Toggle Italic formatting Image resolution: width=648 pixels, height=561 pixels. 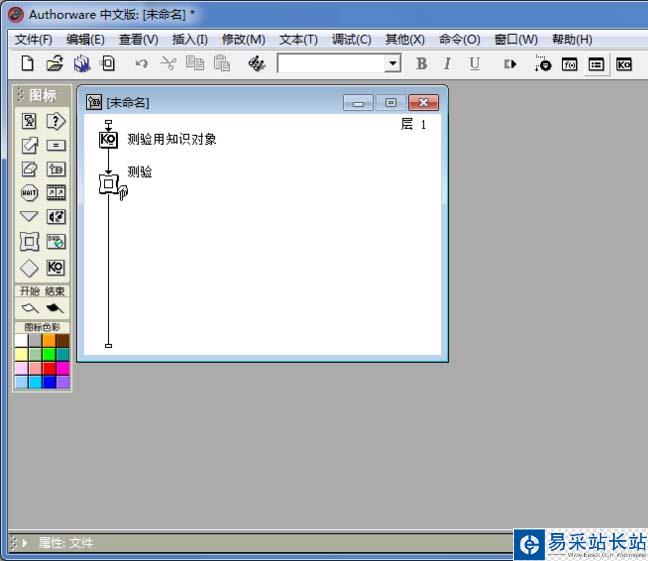[447, 64]
